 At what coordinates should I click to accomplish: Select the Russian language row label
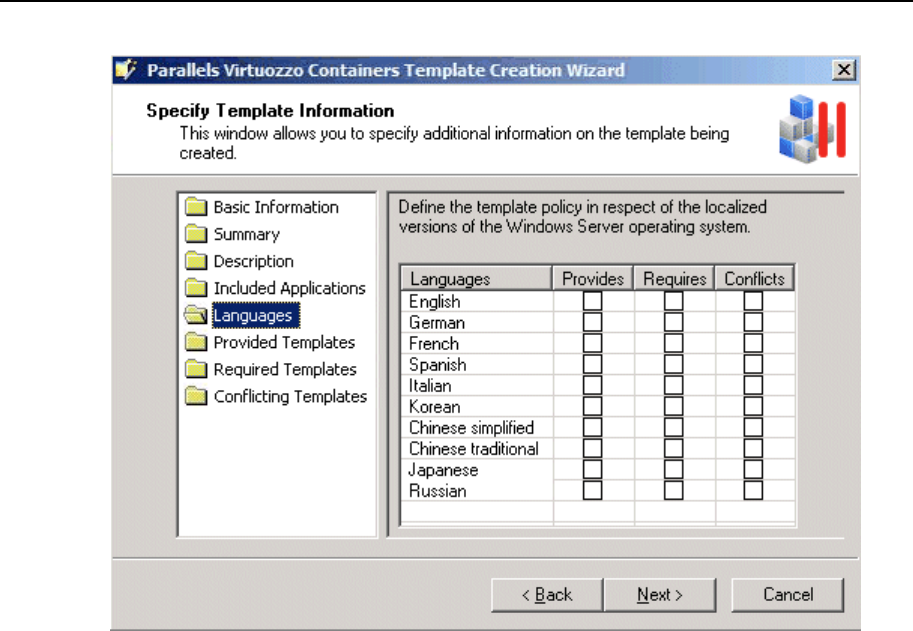pos(437,491)
